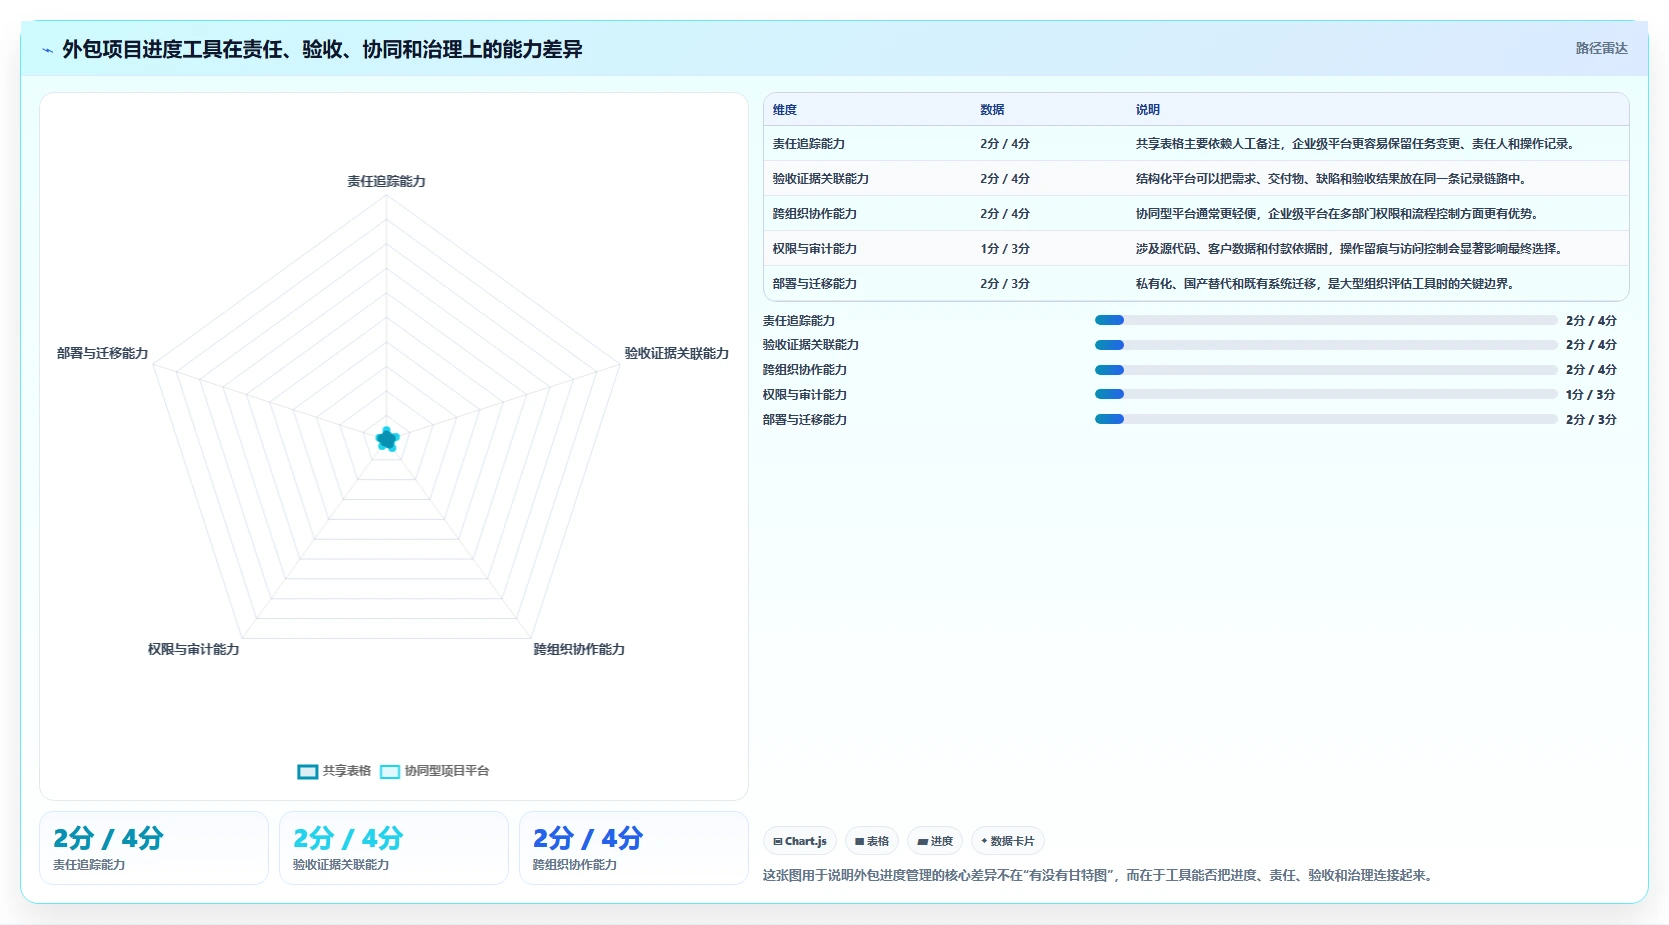
Task: Click radar axis label 责任追踪能力
Action: point(386,181)
